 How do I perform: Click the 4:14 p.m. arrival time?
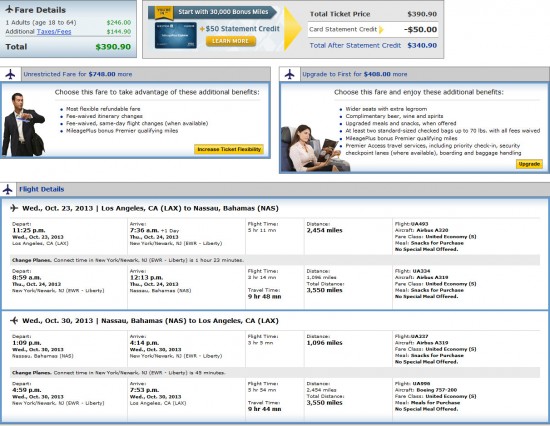click(x=144, y=342)
